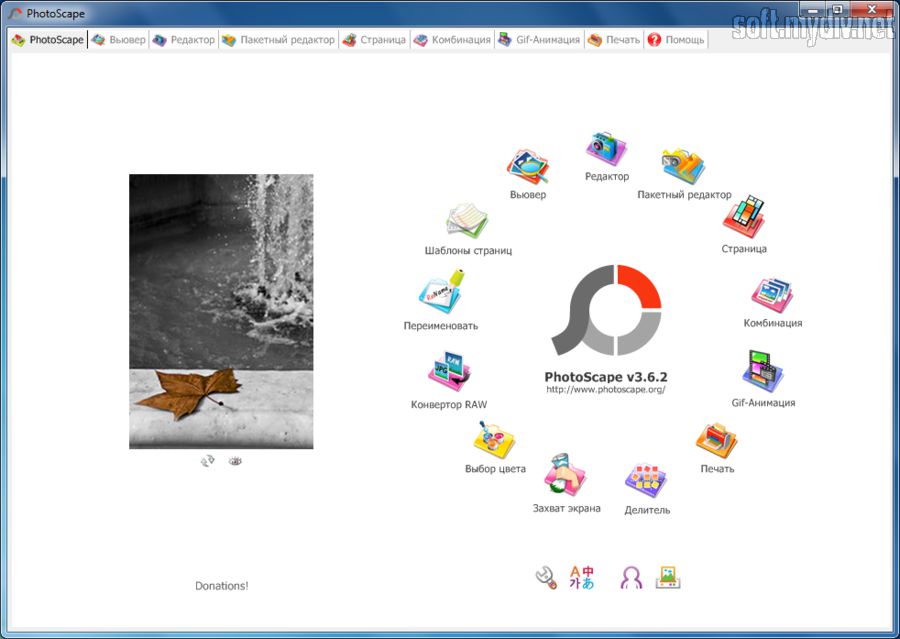Viewport: 900px width, 639px height.
Task: Open the Выбор цвета palette icon
Action: 494,440
